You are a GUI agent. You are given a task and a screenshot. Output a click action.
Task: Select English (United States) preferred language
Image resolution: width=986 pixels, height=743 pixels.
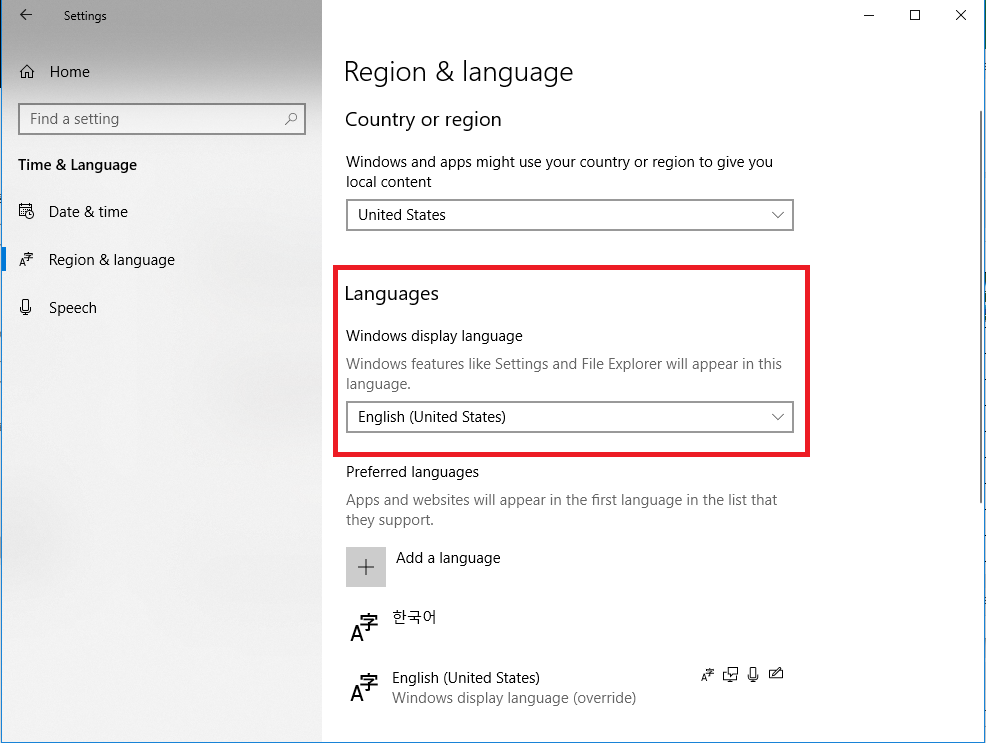pos(570,687)
